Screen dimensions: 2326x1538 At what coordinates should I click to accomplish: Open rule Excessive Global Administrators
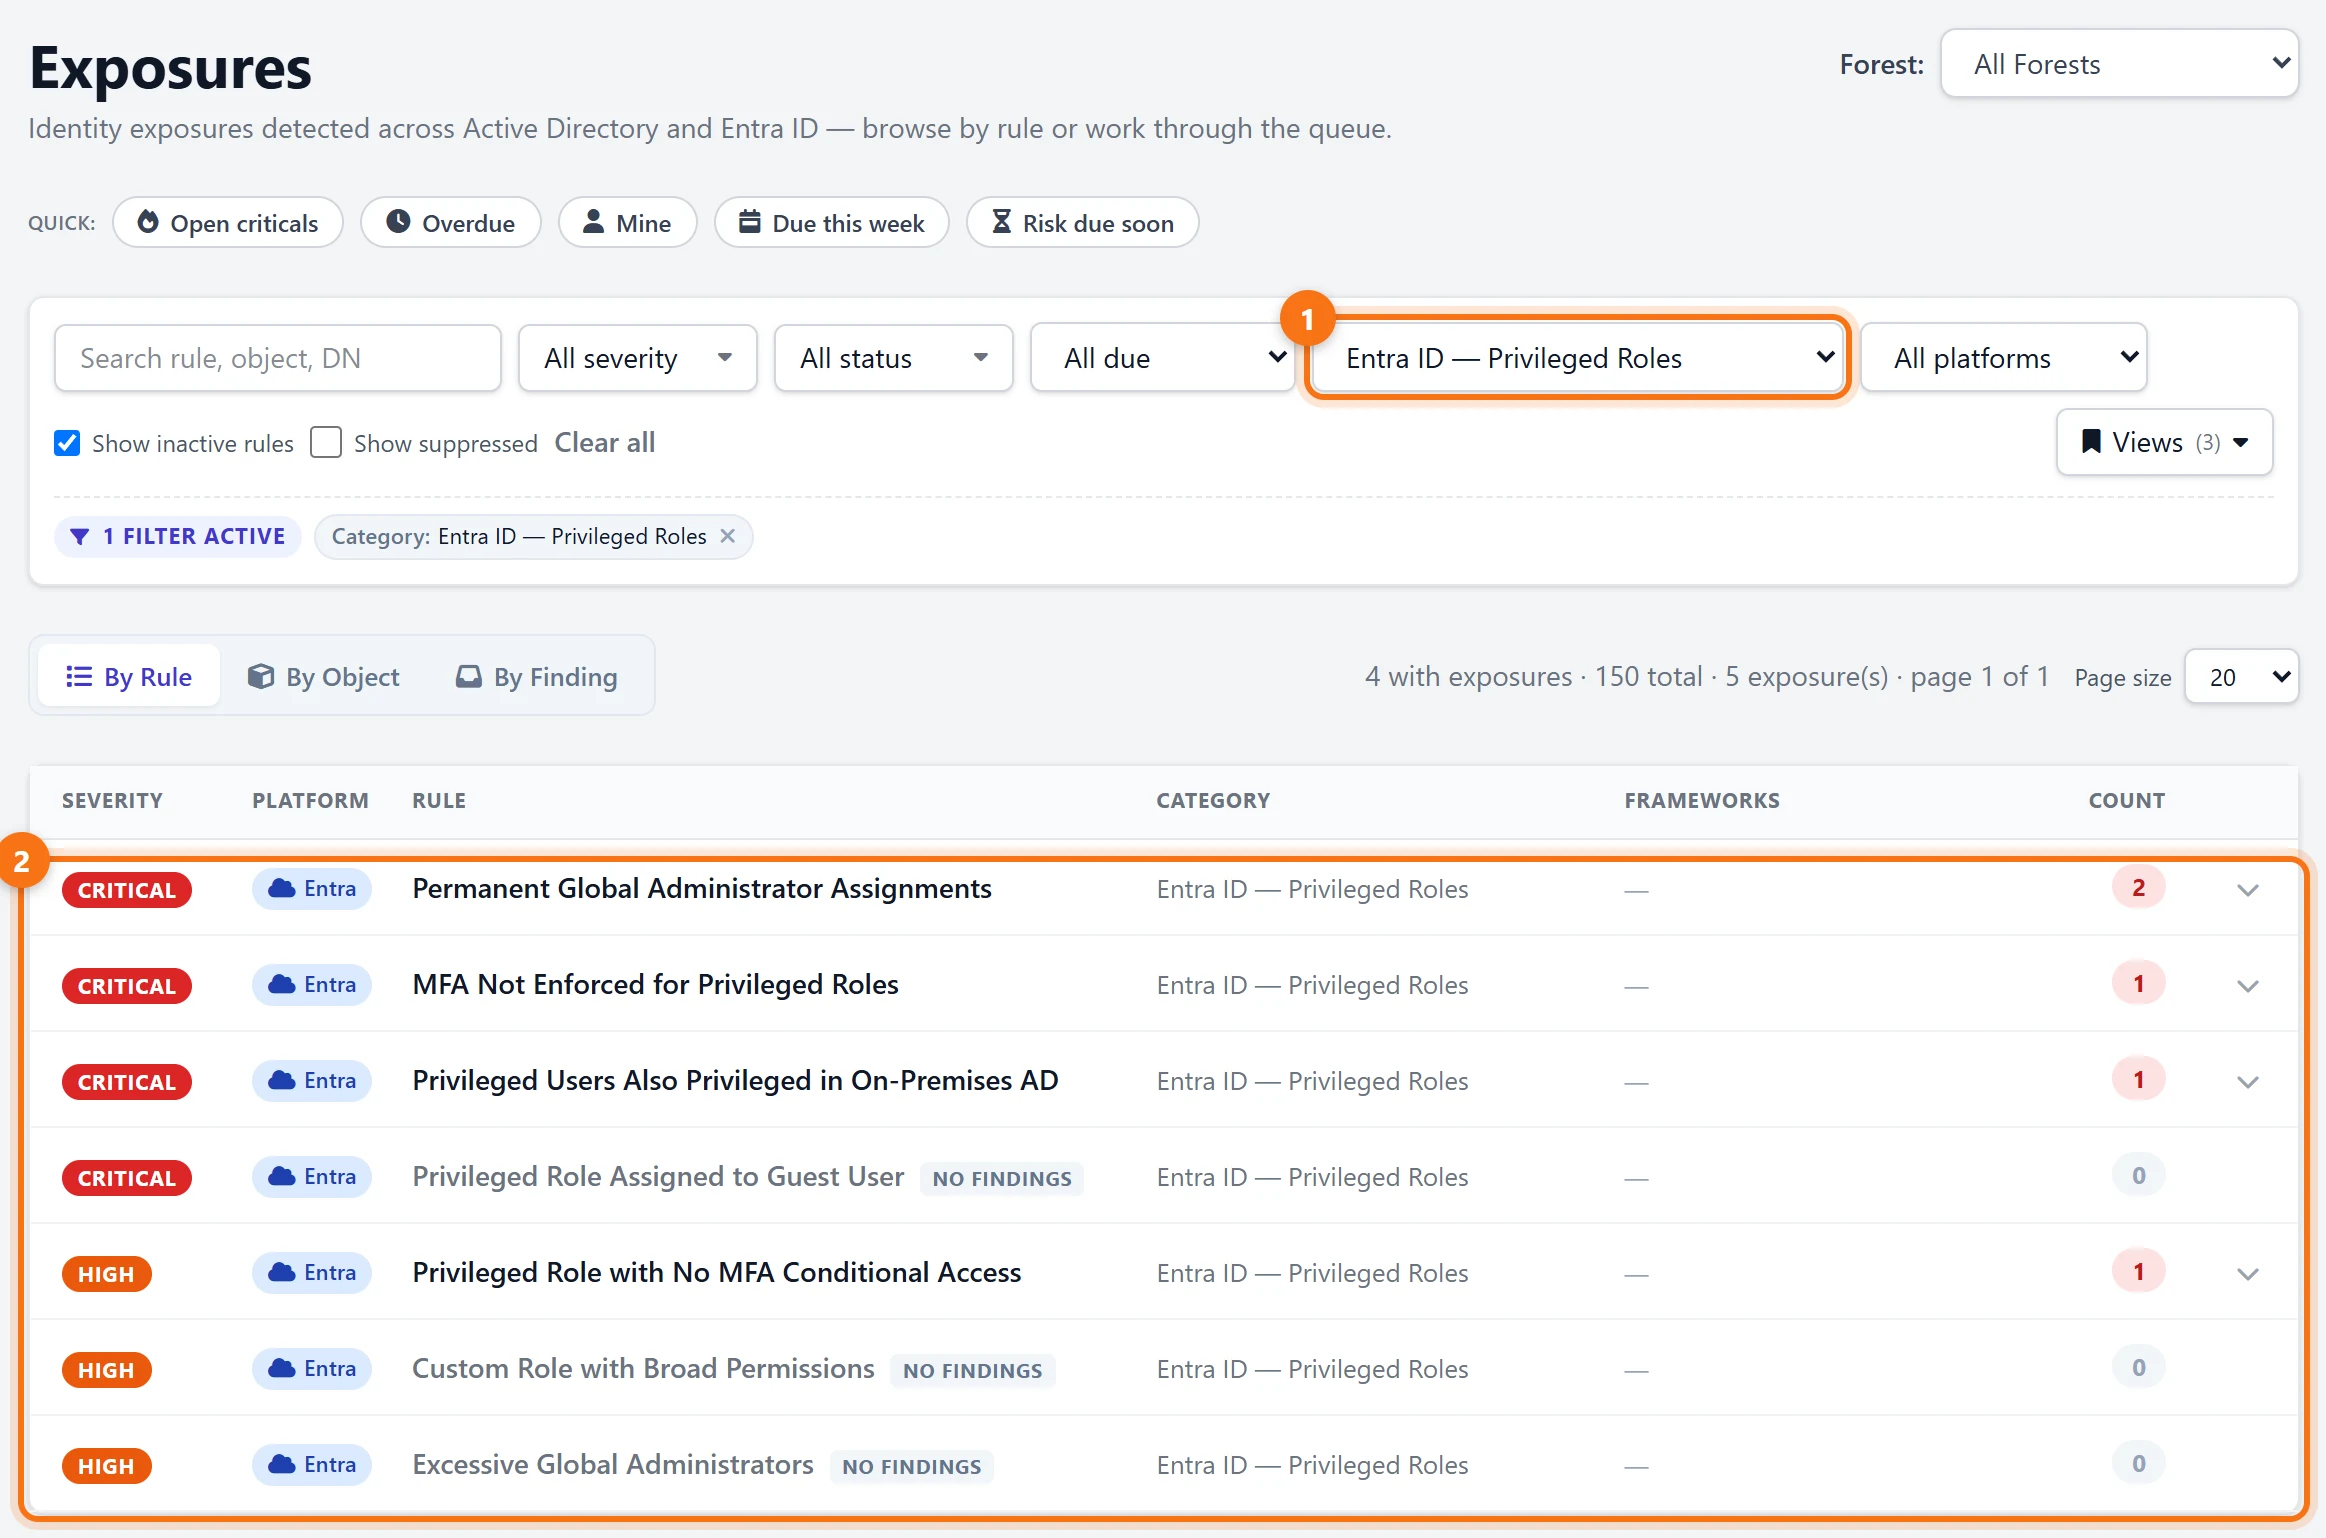613,1464
